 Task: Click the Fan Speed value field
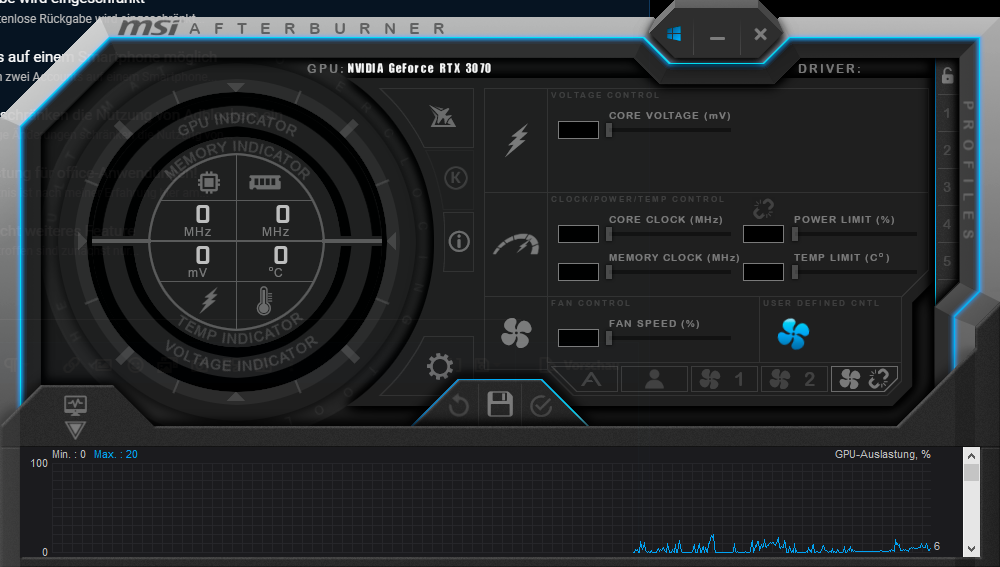[x=578, y=338]
